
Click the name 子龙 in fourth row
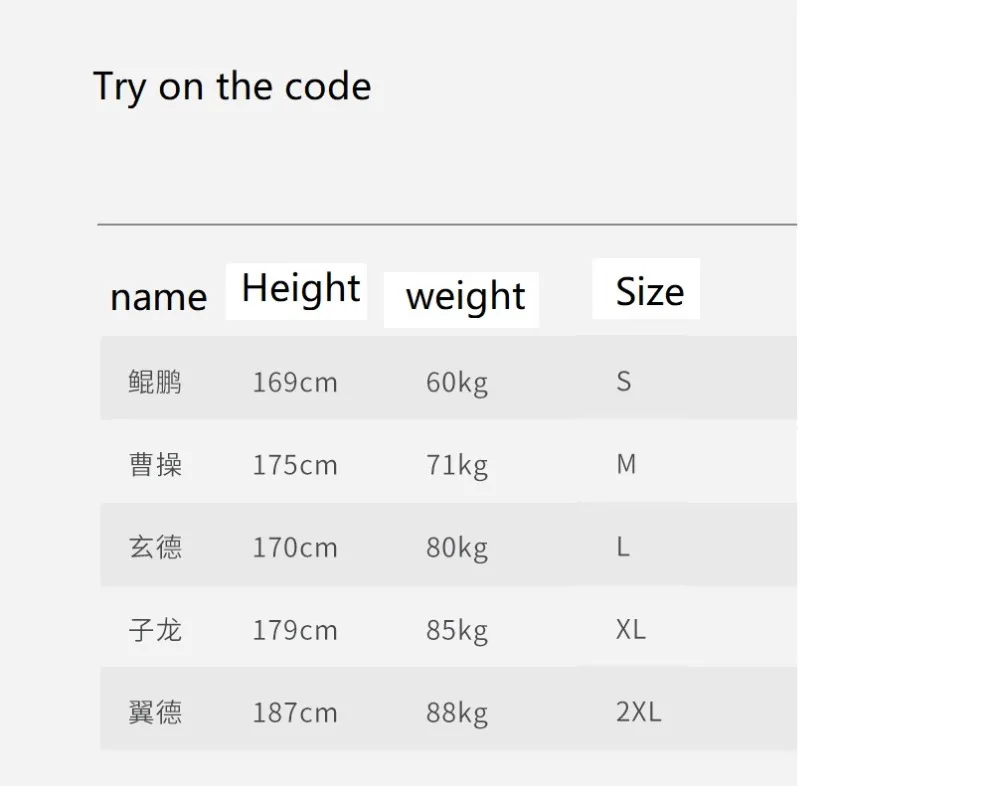156,630
